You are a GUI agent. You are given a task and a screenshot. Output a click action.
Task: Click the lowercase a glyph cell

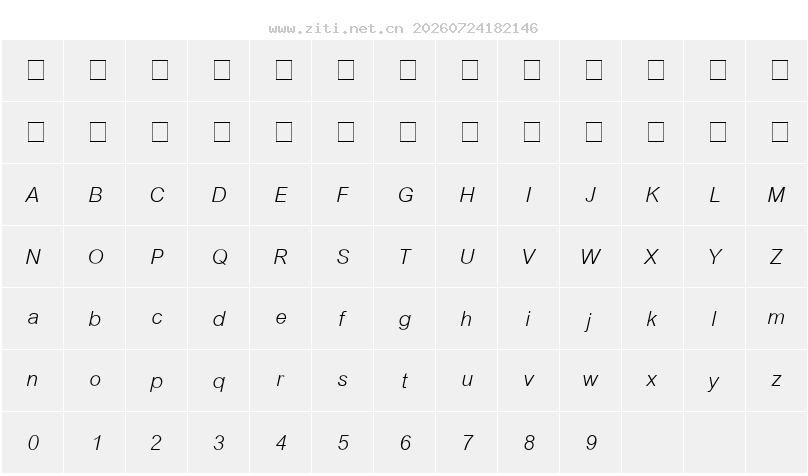[x=32, y=318]
